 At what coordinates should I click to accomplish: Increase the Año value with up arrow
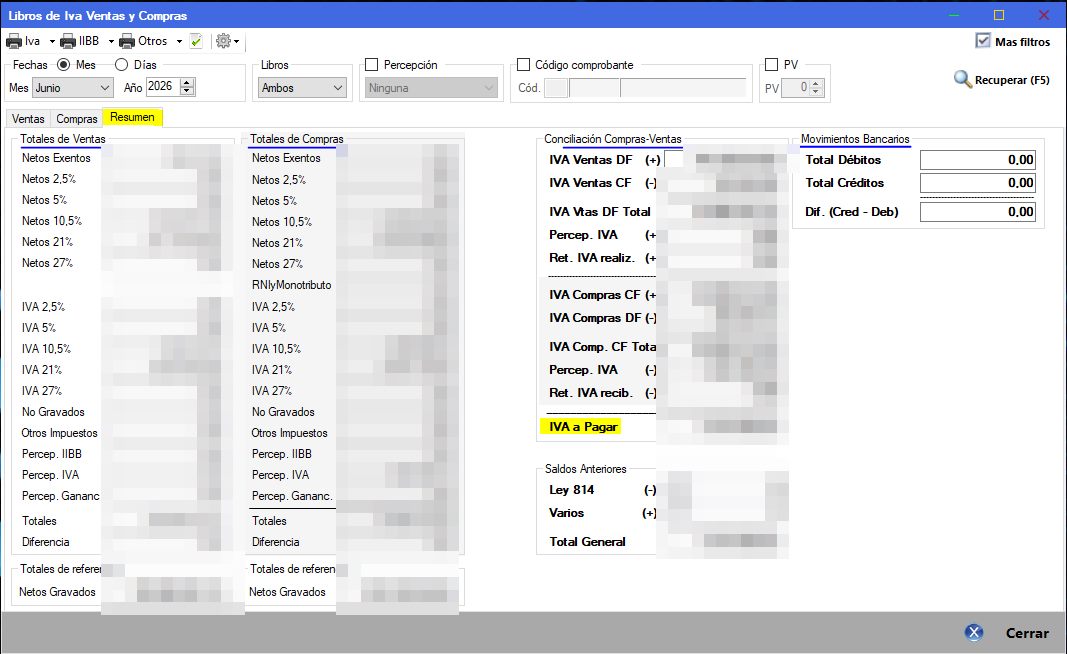pyautogui.click(x=187, y=82)
